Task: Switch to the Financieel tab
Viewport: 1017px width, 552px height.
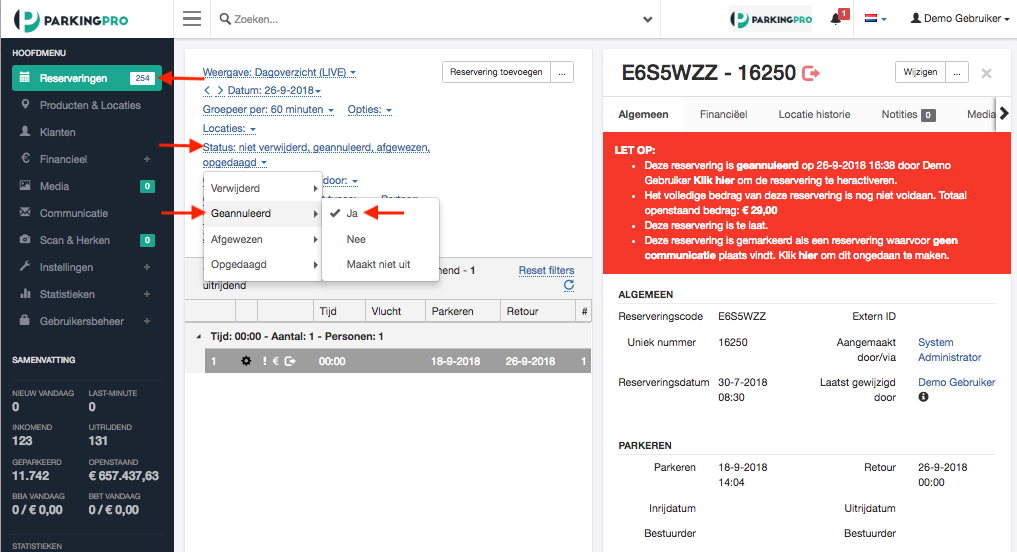Action: 723,115
